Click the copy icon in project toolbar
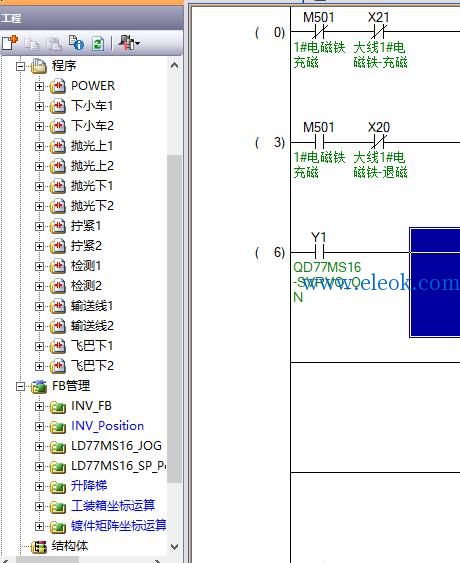Viewport: 460px width, 563px height. [x=32, y=44]
